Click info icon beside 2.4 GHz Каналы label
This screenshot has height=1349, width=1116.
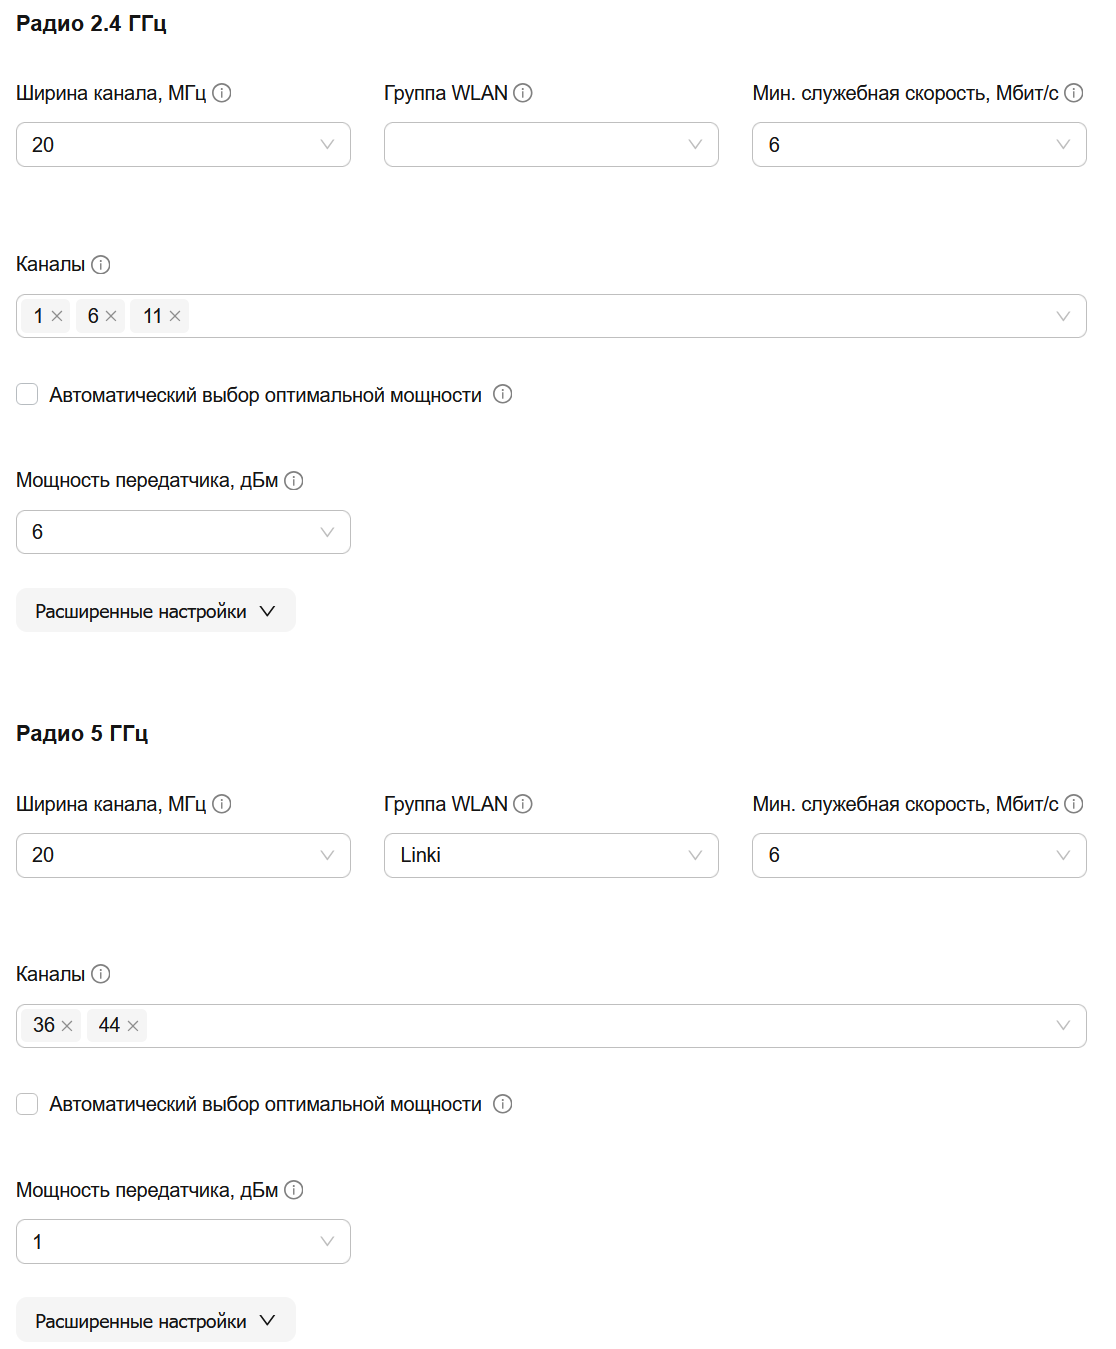[101, 265]
